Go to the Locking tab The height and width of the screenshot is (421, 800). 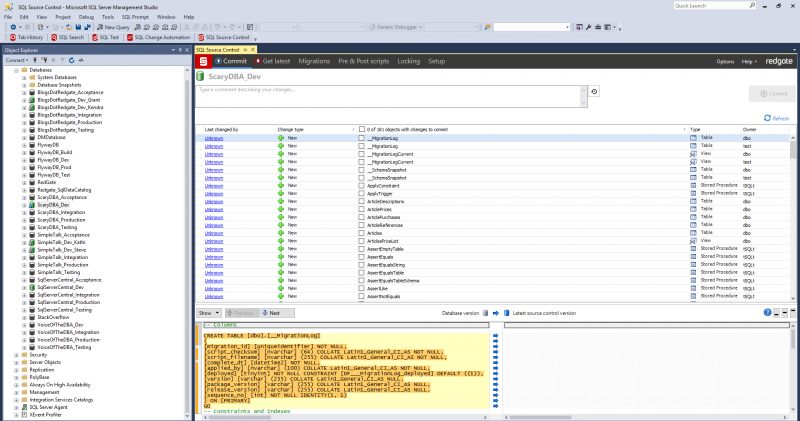pyautogui.click(x=409, y=61)
